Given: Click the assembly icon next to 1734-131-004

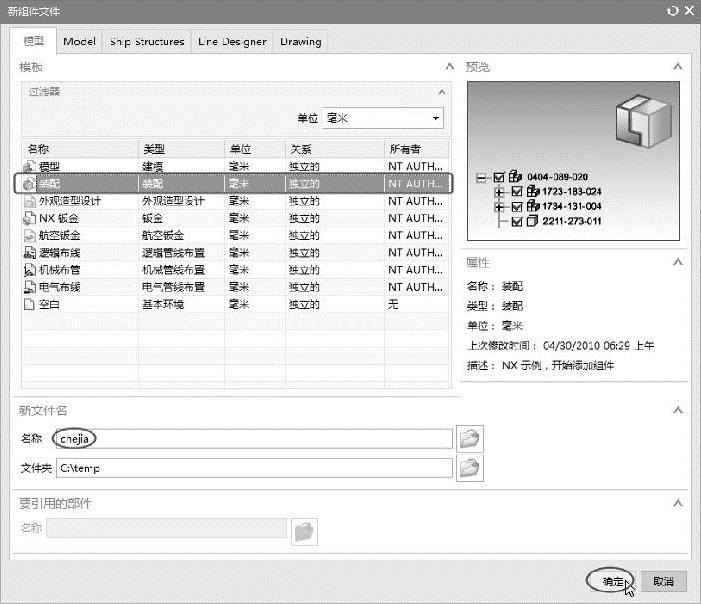Looking at the screenshot, I should (x=533, y=206).
